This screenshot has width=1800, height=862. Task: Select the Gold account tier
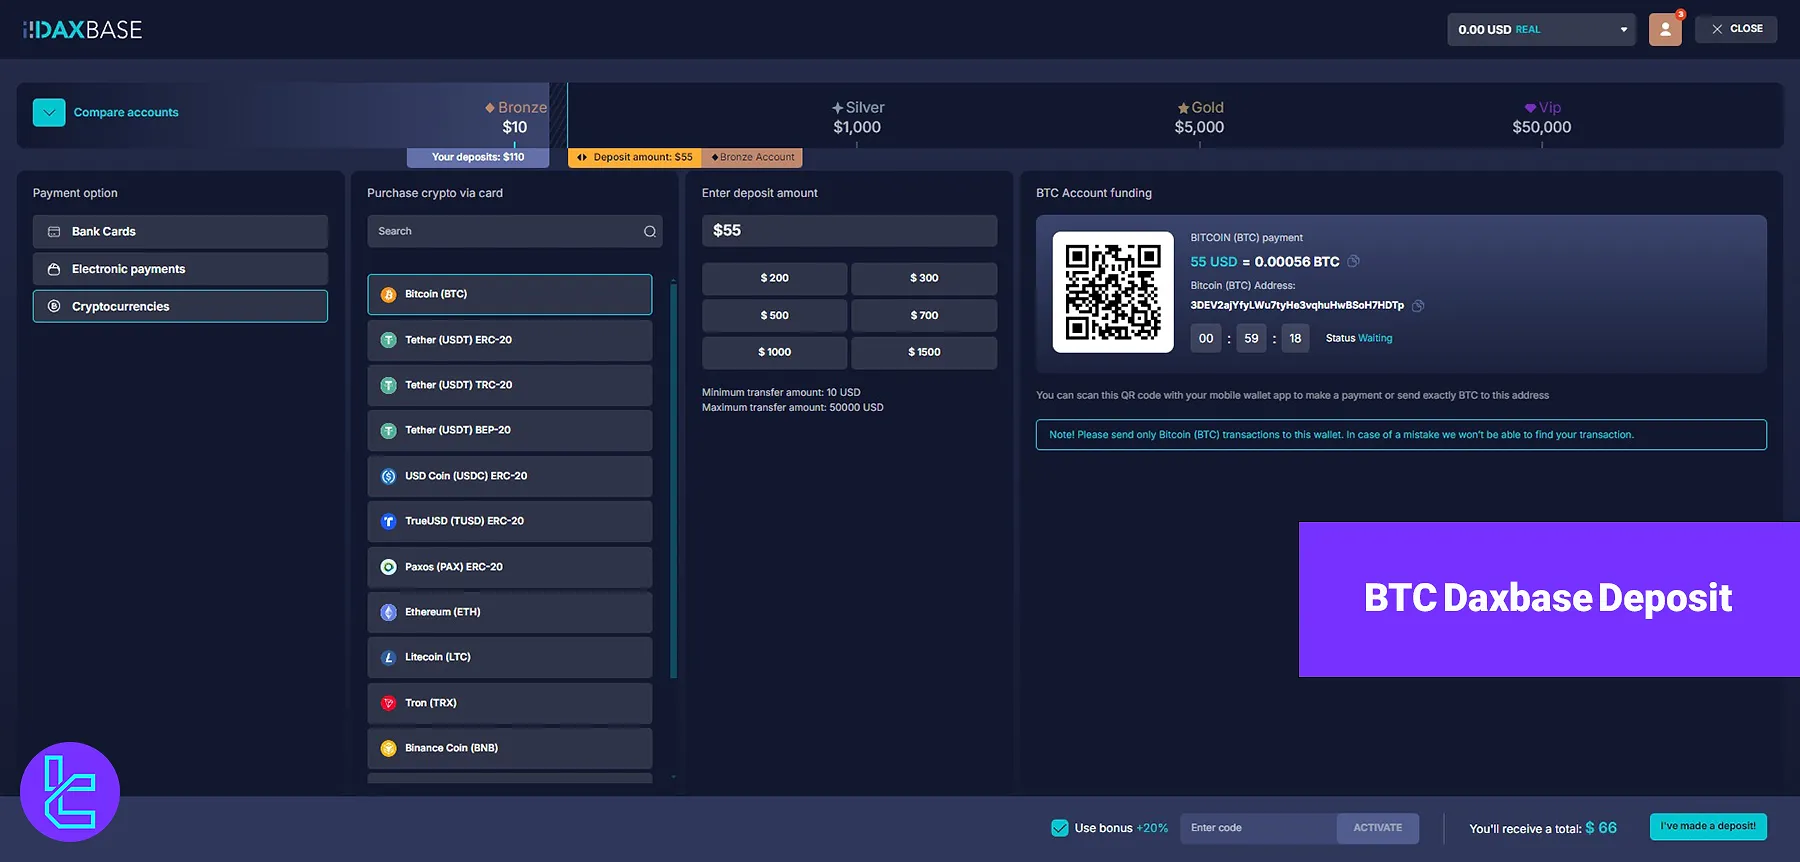[x=1200, y=117]
